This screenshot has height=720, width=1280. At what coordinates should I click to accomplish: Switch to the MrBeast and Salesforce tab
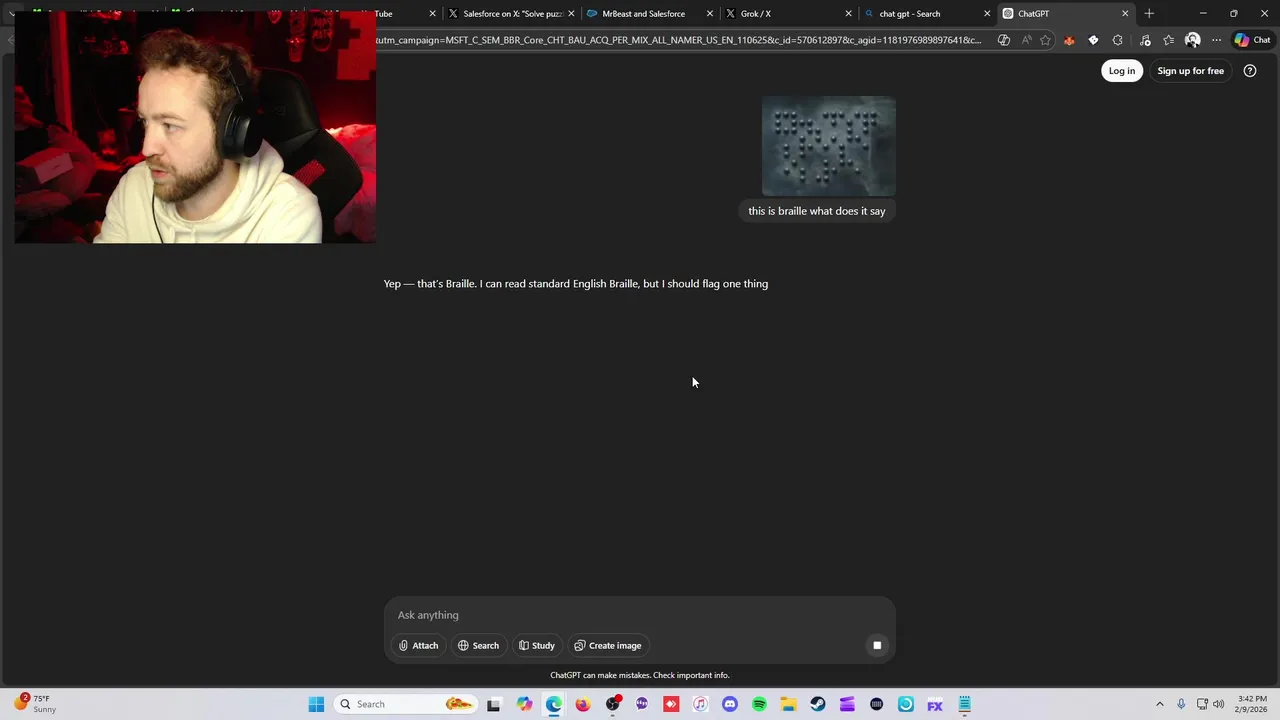click(x=643, y=14)
